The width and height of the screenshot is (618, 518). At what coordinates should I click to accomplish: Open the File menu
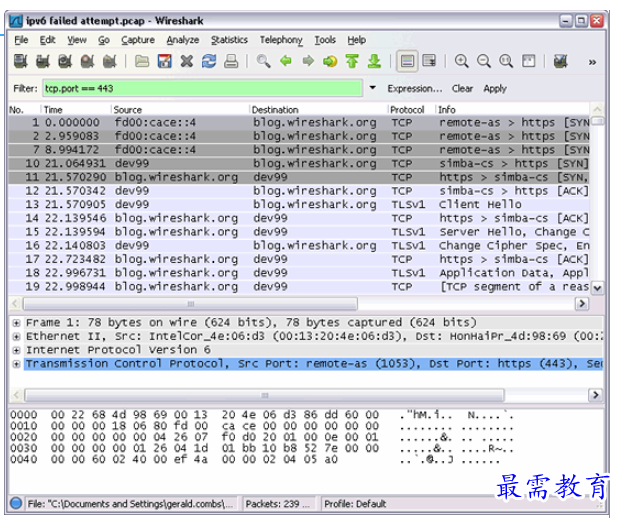coord(21,40)
